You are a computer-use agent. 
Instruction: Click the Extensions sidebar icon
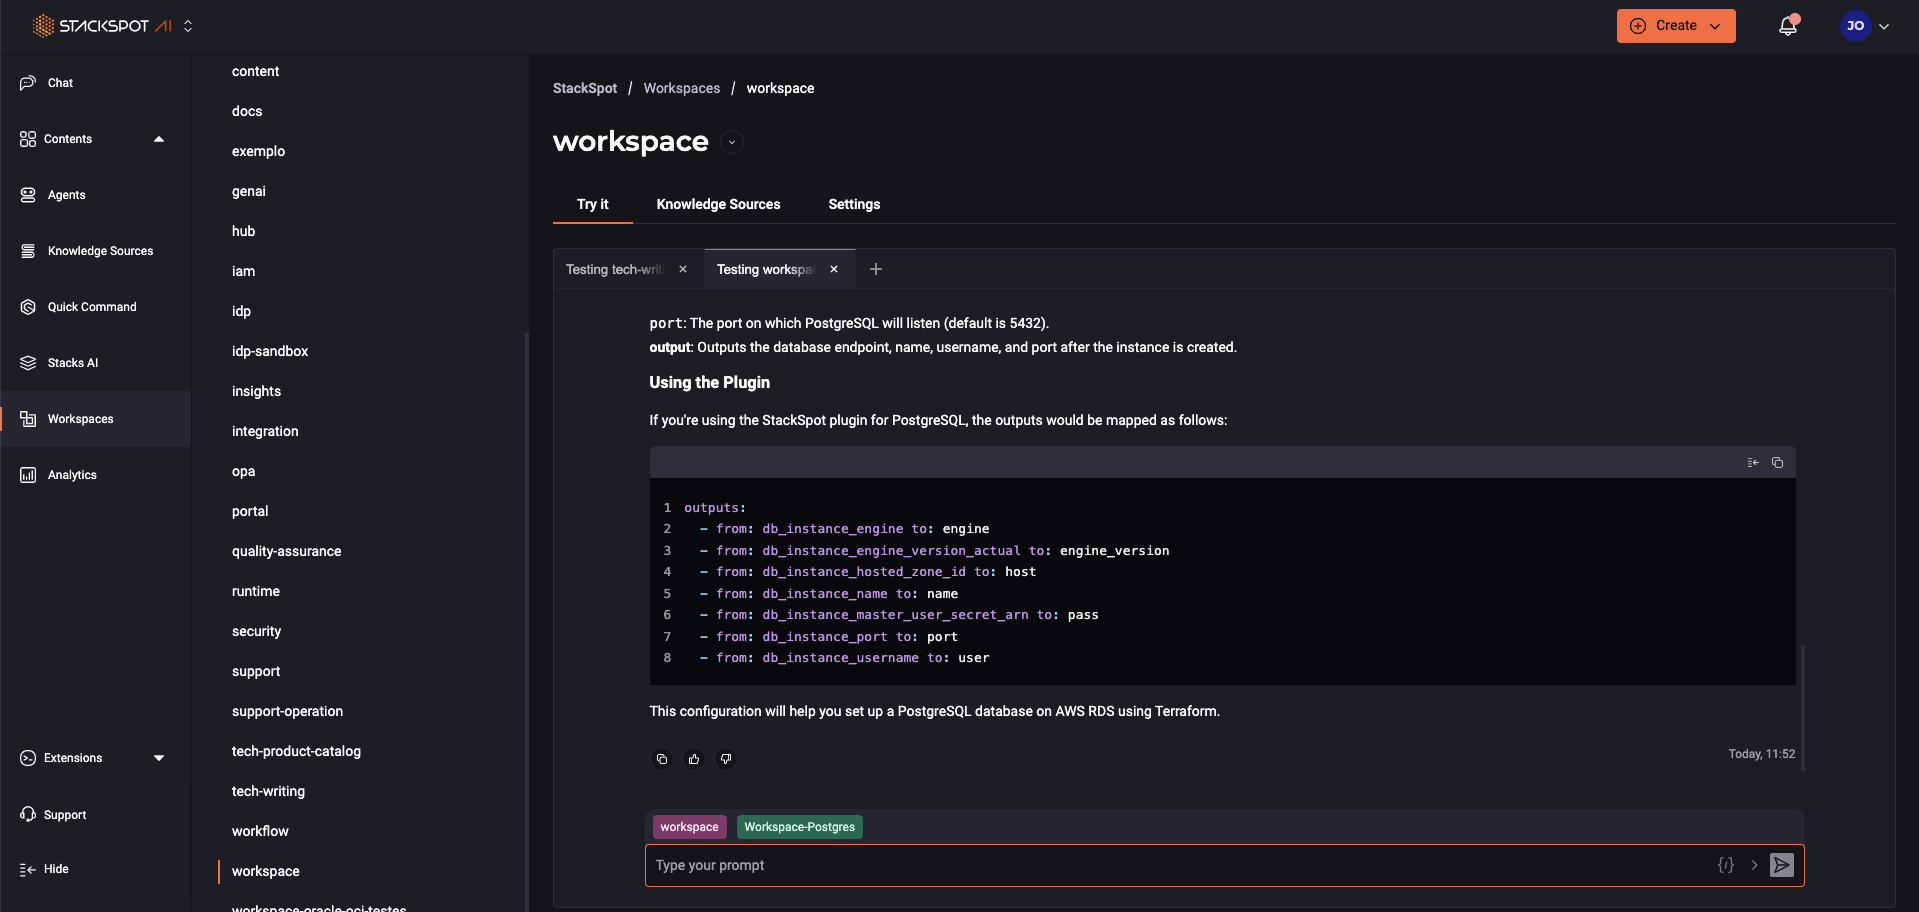[x=28, y=758]
